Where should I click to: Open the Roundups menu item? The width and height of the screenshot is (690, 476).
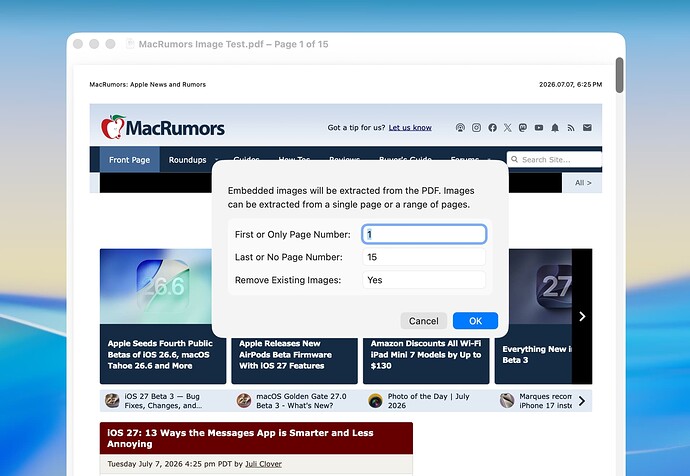(x=187, y=160)
